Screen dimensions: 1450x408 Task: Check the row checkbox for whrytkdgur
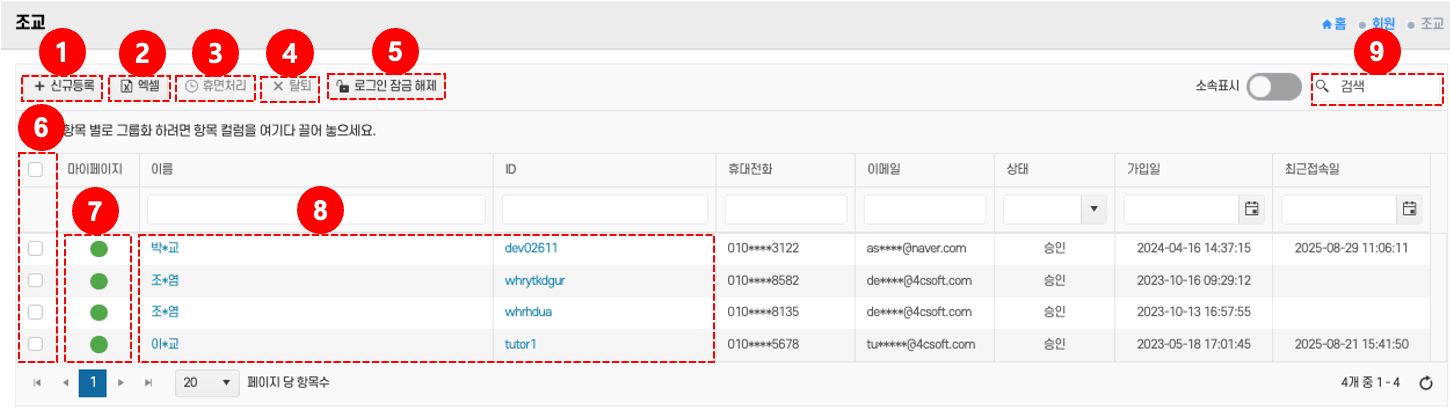point(35,281)
